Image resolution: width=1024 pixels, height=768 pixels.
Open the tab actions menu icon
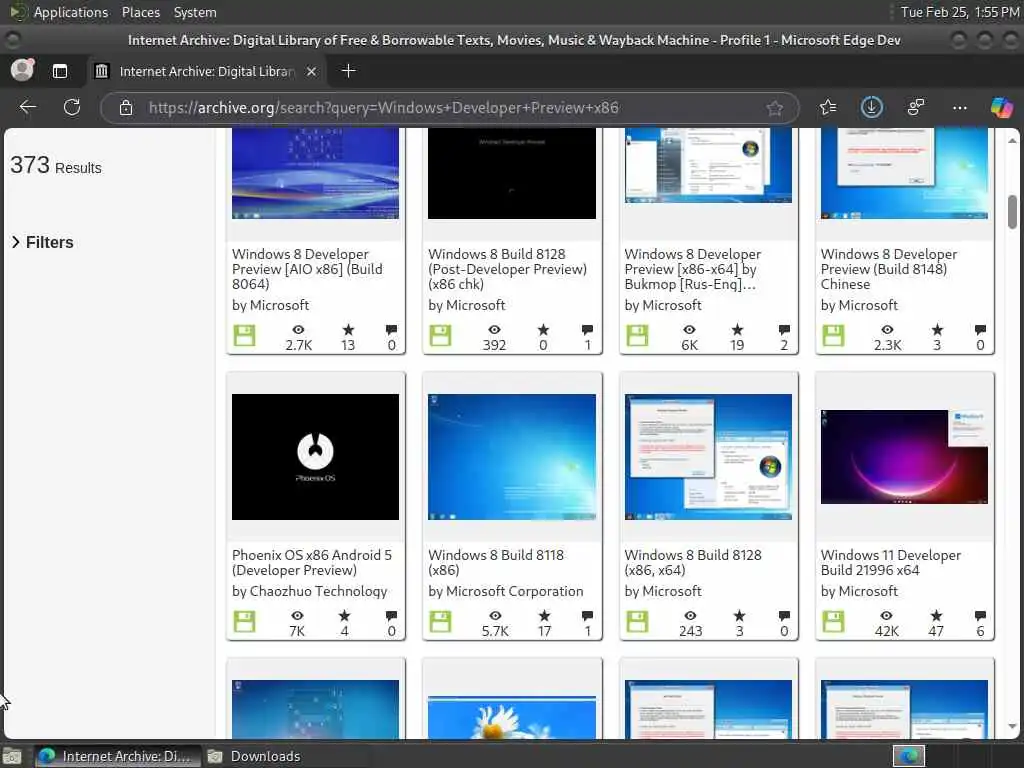(x=59, y=71)
